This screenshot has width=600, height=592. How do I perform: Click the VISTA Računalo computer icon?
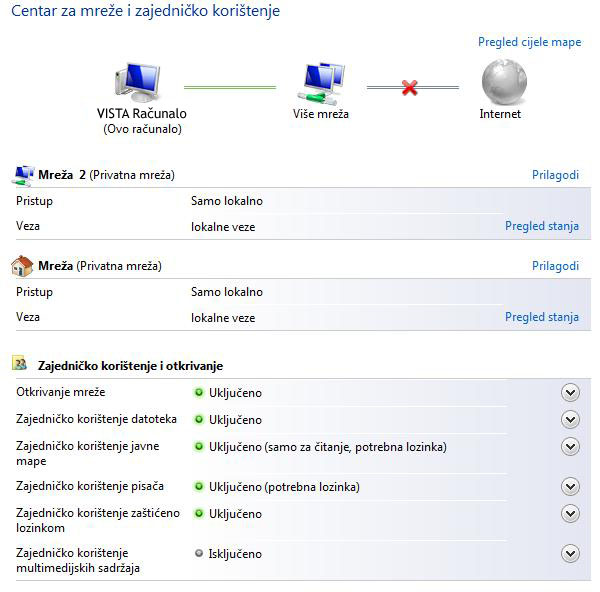point(137,84)
